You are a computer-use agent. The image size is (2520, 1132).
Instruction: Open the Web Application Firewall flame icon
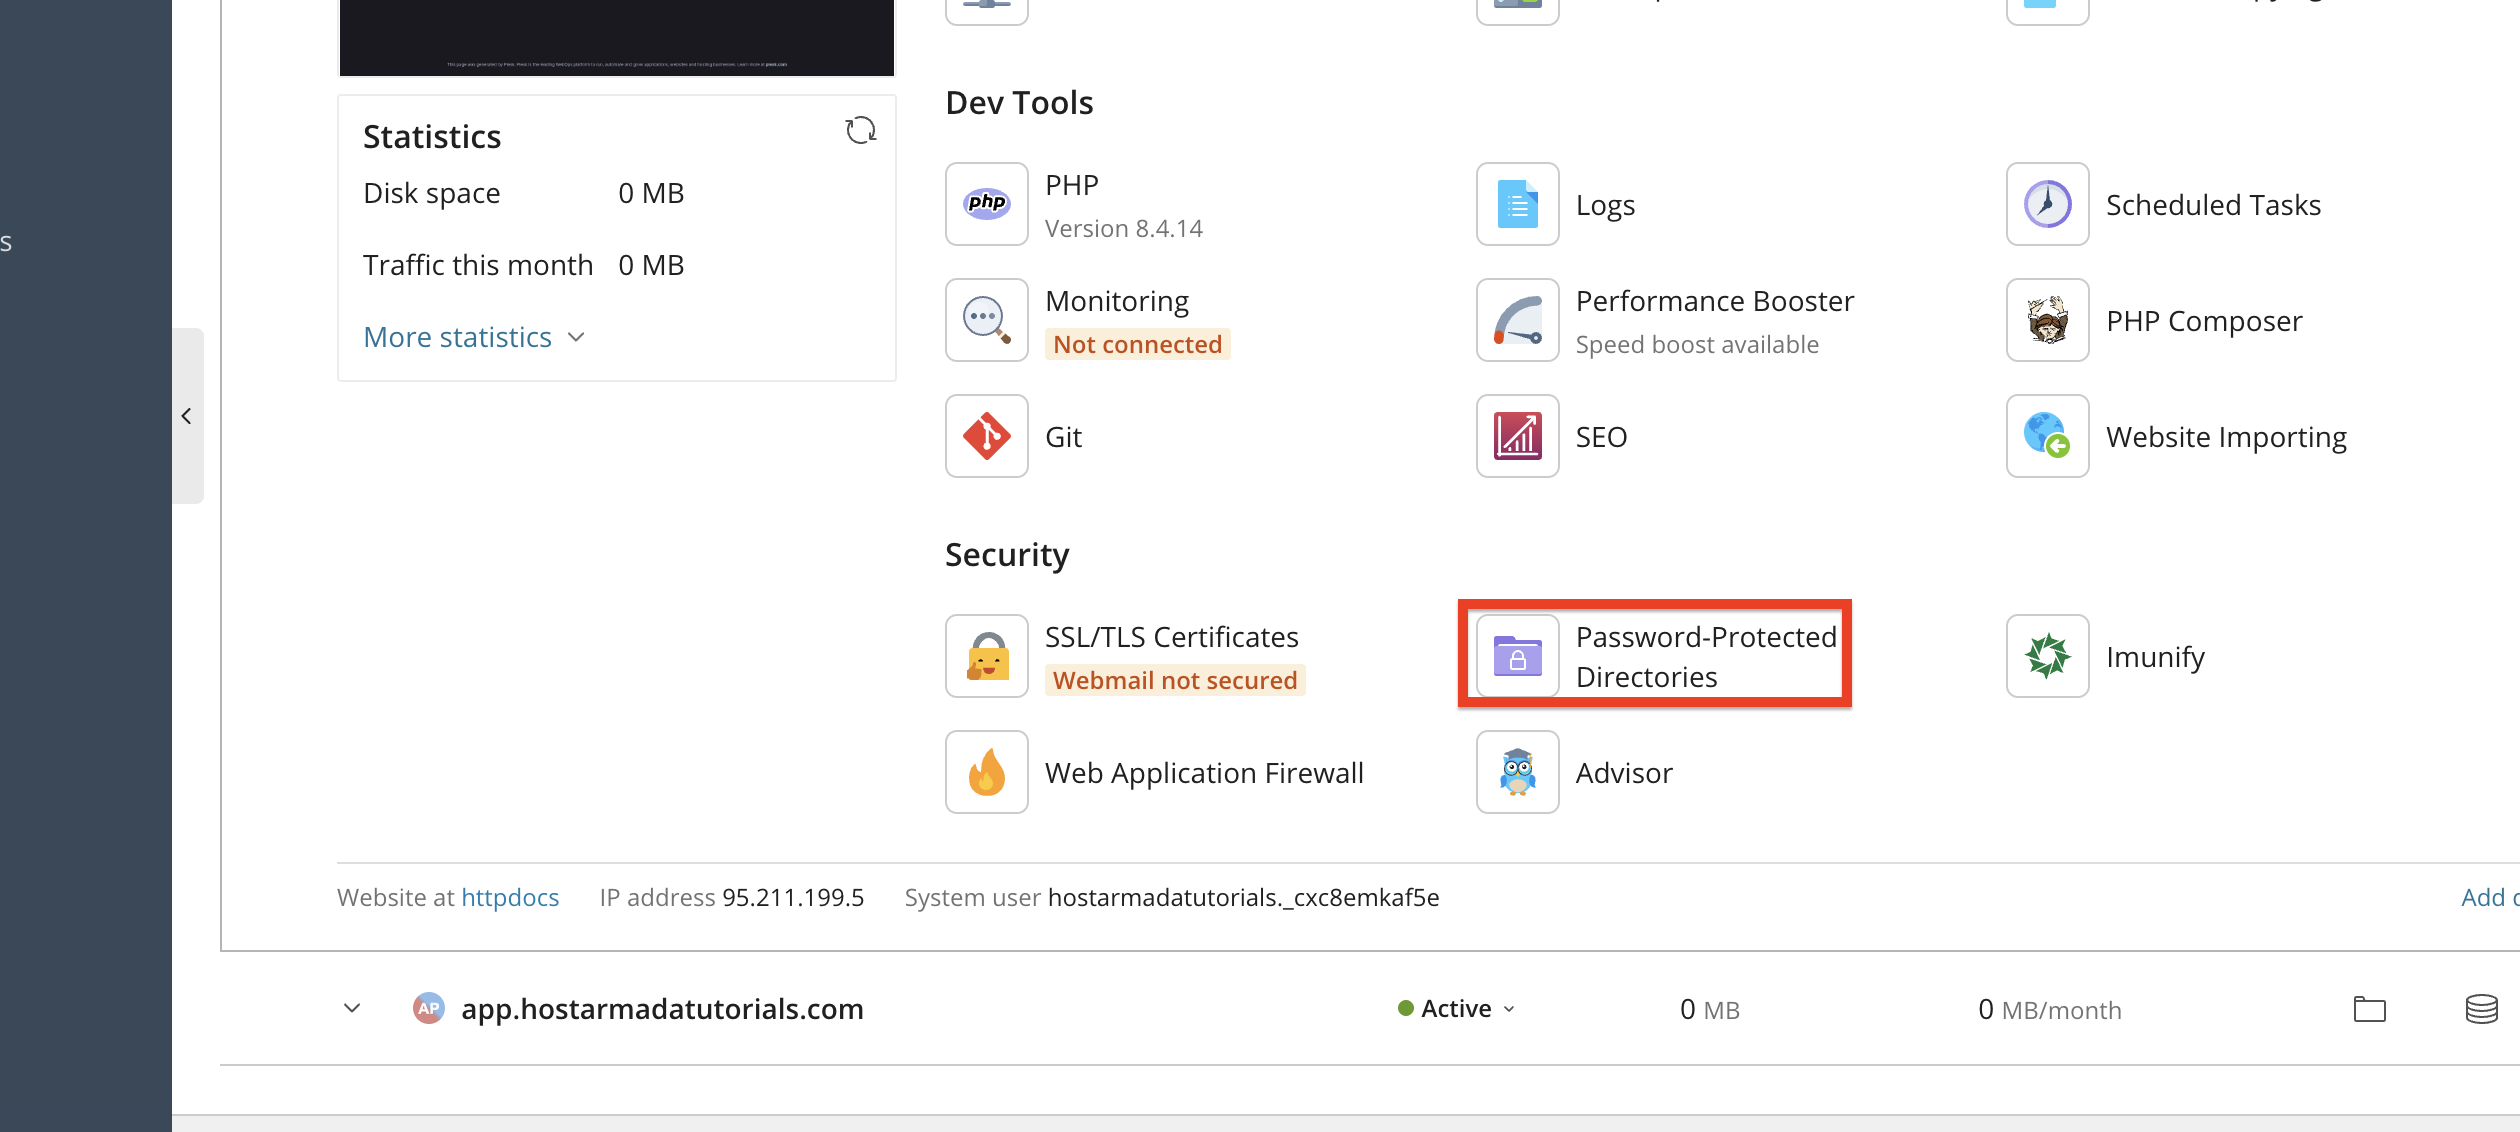click(x=986, y=772)
